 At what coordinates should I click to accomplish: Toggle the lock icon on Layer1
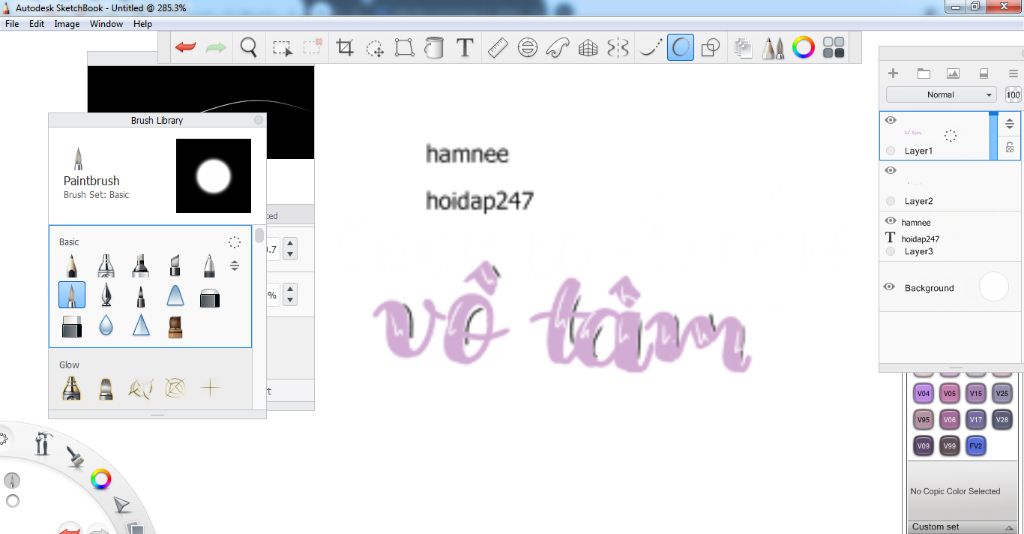coord(1010,148)
